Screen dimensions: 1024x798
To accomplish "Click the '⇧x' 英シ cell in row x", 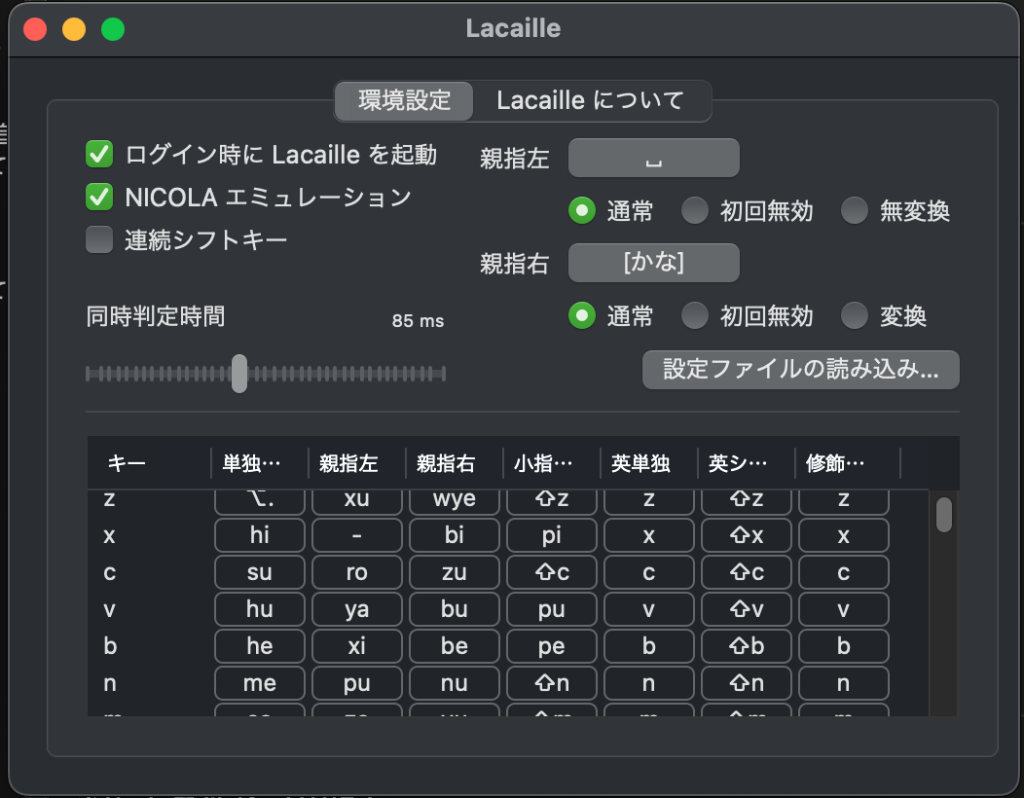I will 746,535.
